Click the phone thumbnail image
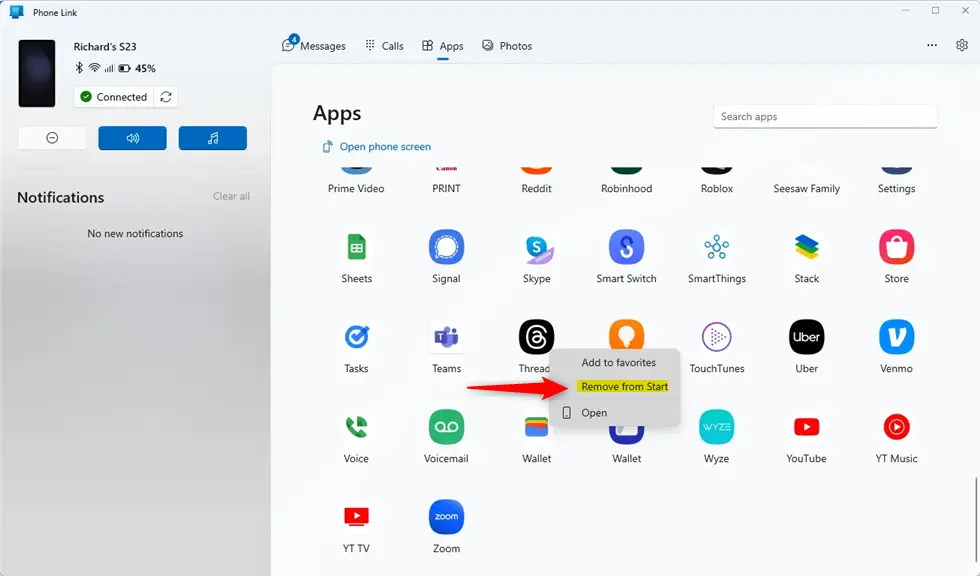 37,73
